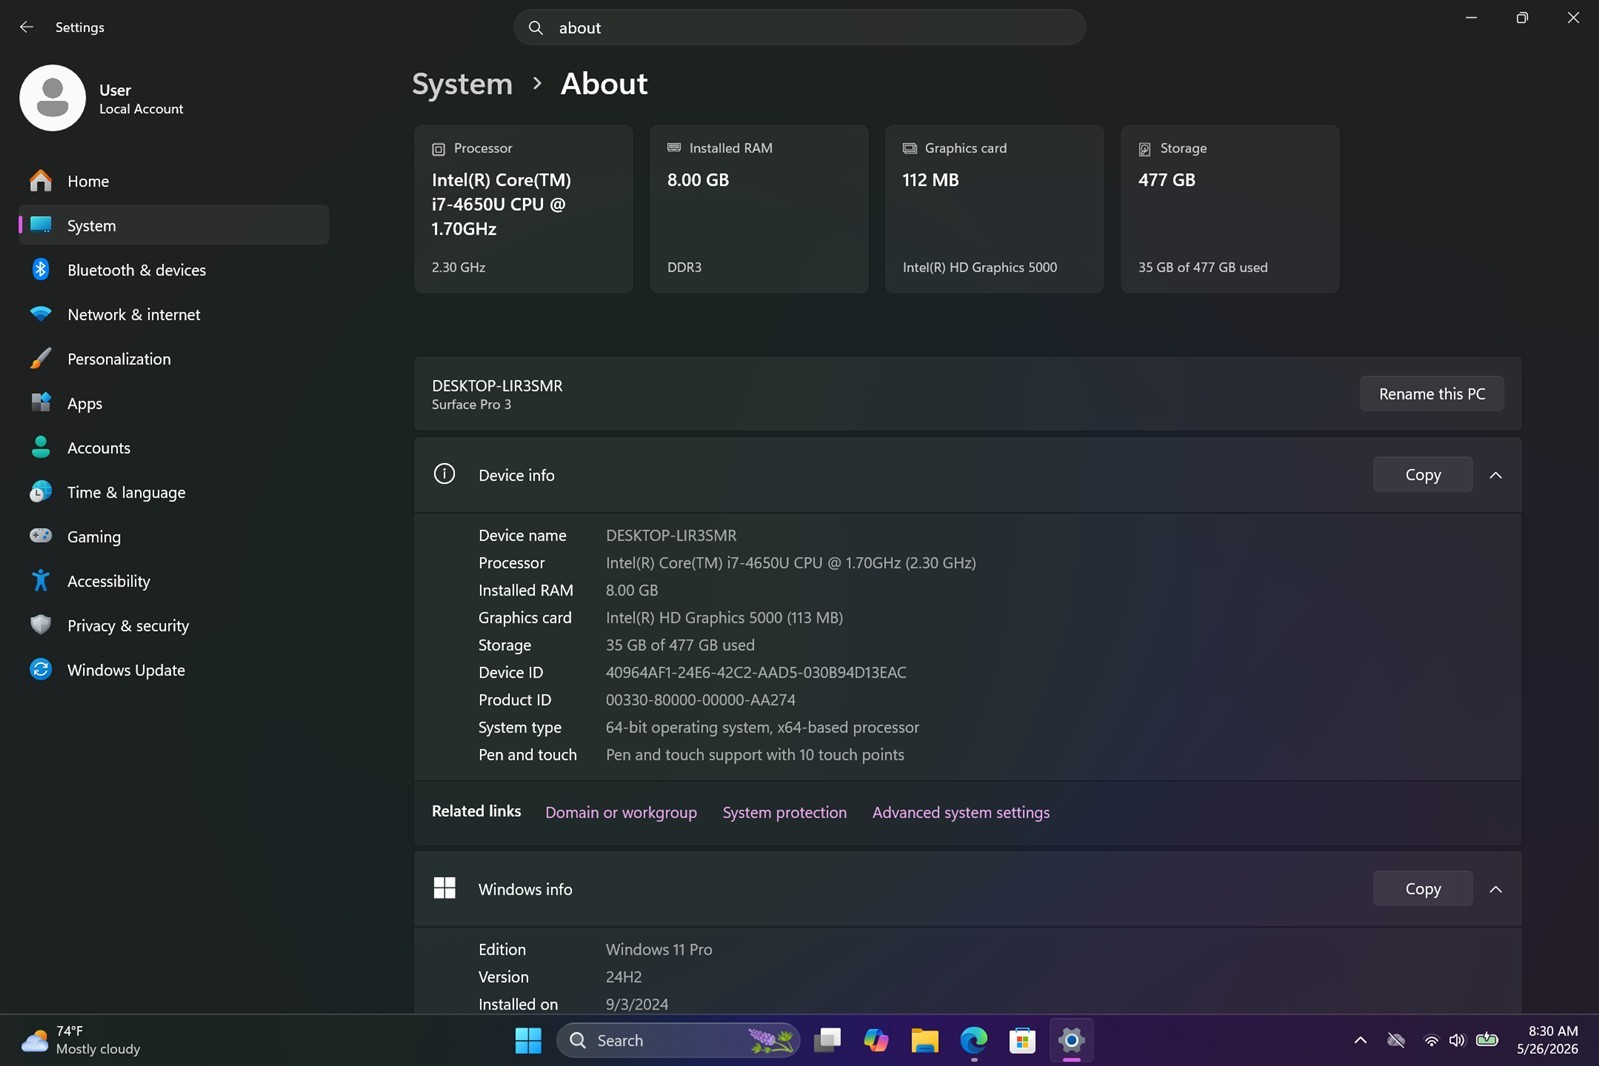Click the Graphics card card icon
Screen dimensions: 1599x1066
[x=910, y=148]
